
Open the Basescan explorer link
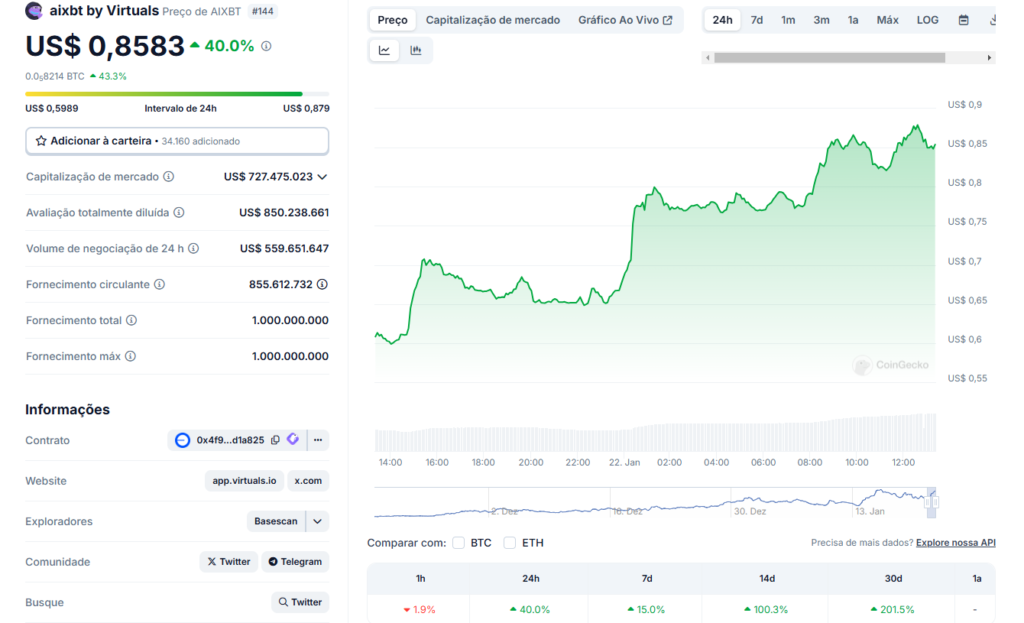click(x=276, y=521)
